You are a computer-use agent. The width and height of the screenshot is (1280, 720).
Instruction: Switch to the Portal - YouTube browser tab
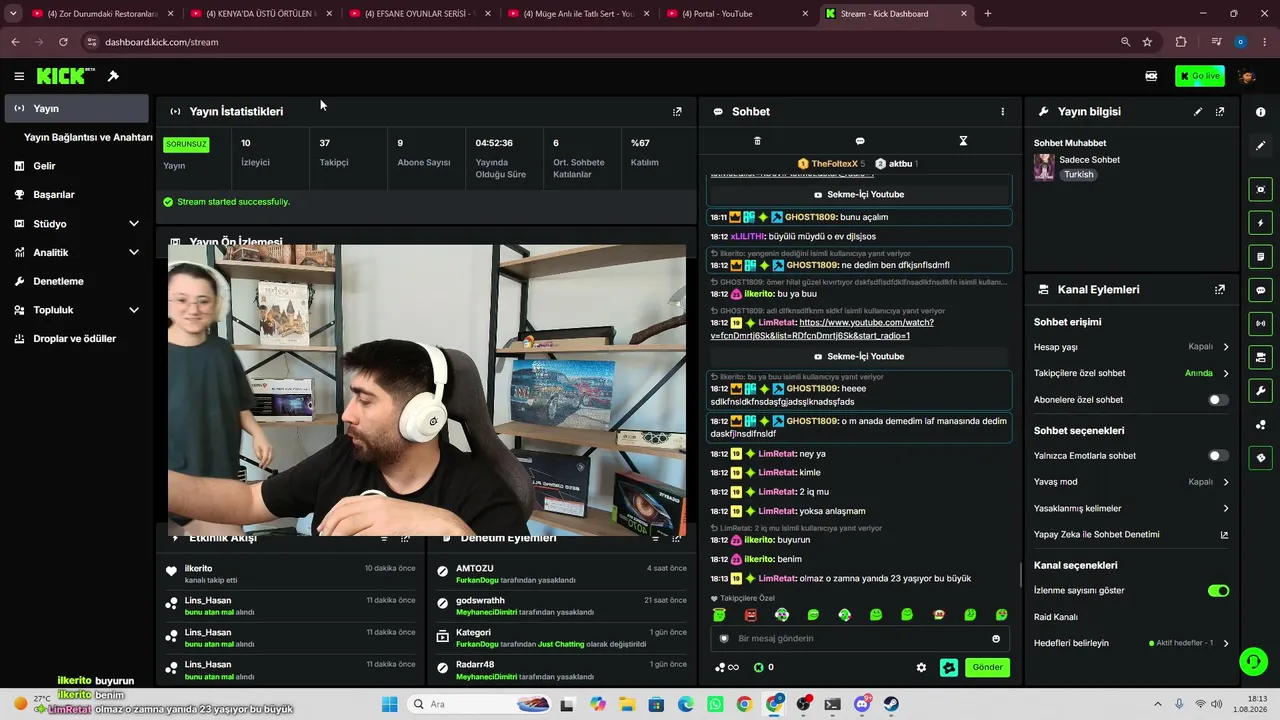738,14
